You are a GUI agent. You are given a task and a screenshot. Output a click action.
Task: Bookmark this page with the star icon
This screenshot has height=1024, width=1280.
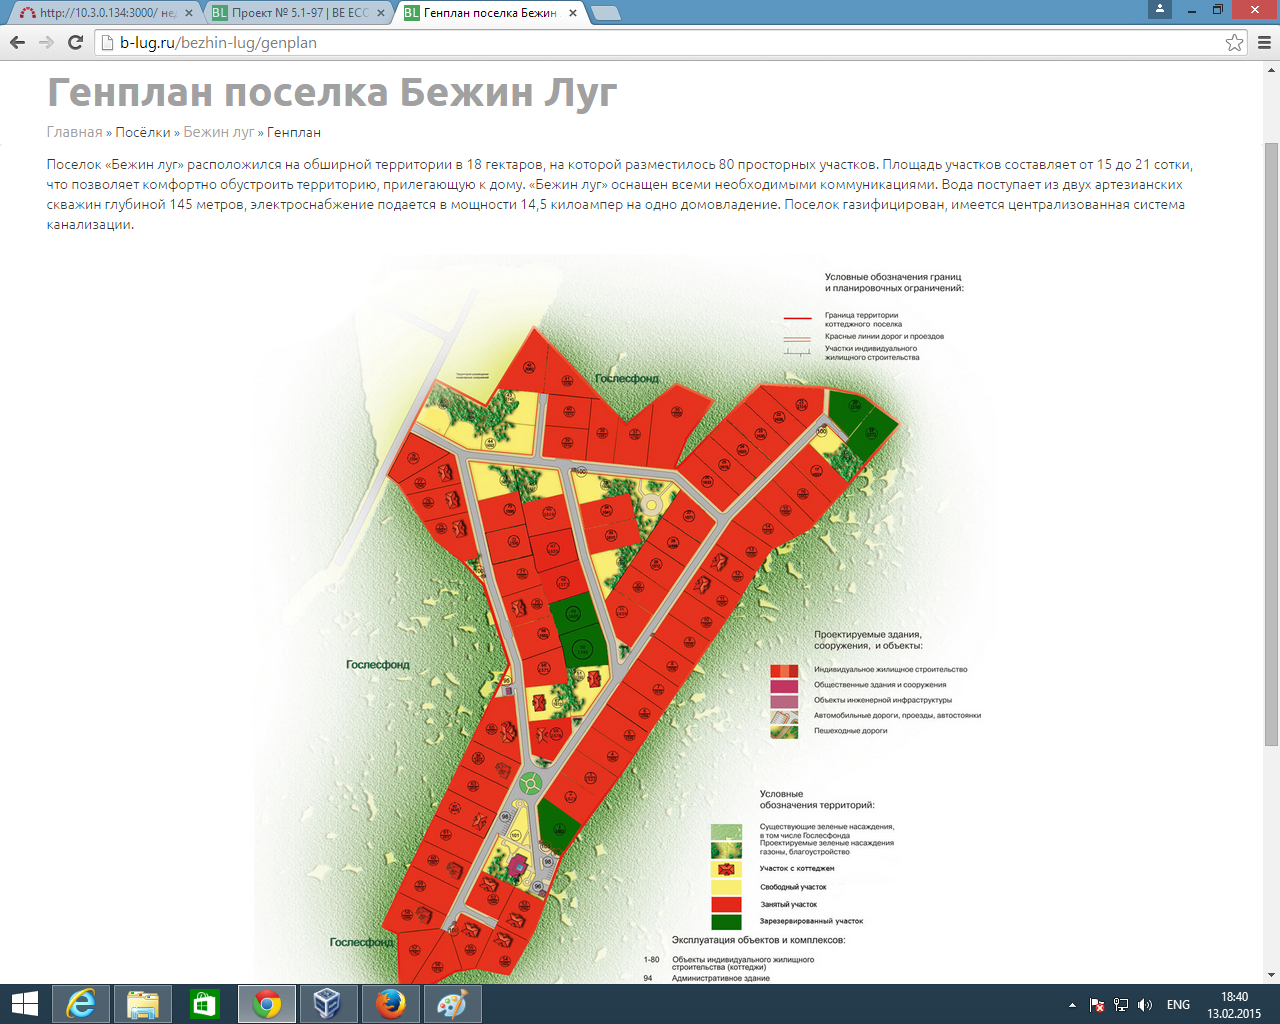1234,42
